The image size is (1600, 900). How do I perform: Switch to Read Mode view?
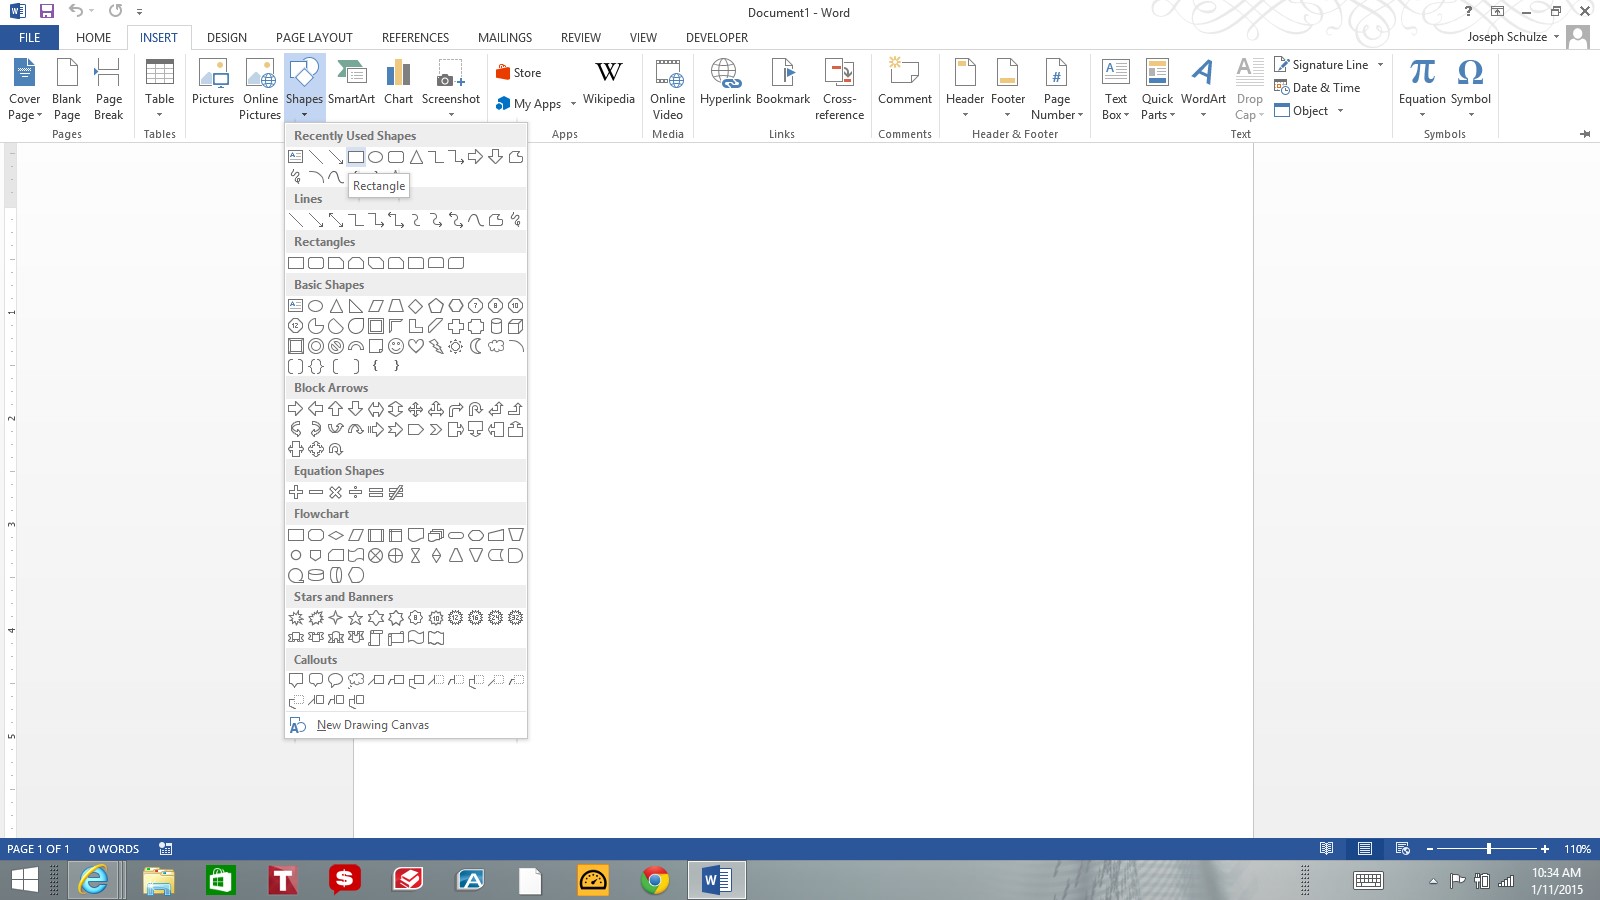point(1326,849)
